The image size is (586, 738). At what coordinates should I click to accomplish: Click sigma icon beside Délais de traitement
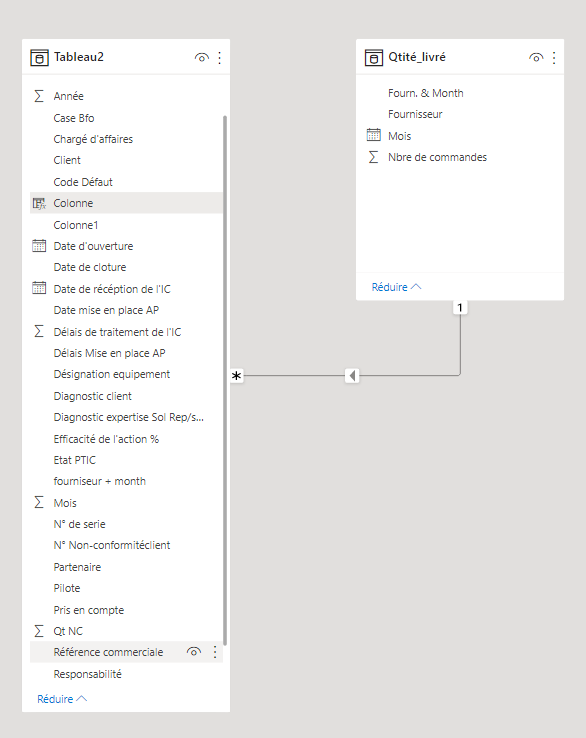coord(39,331)
